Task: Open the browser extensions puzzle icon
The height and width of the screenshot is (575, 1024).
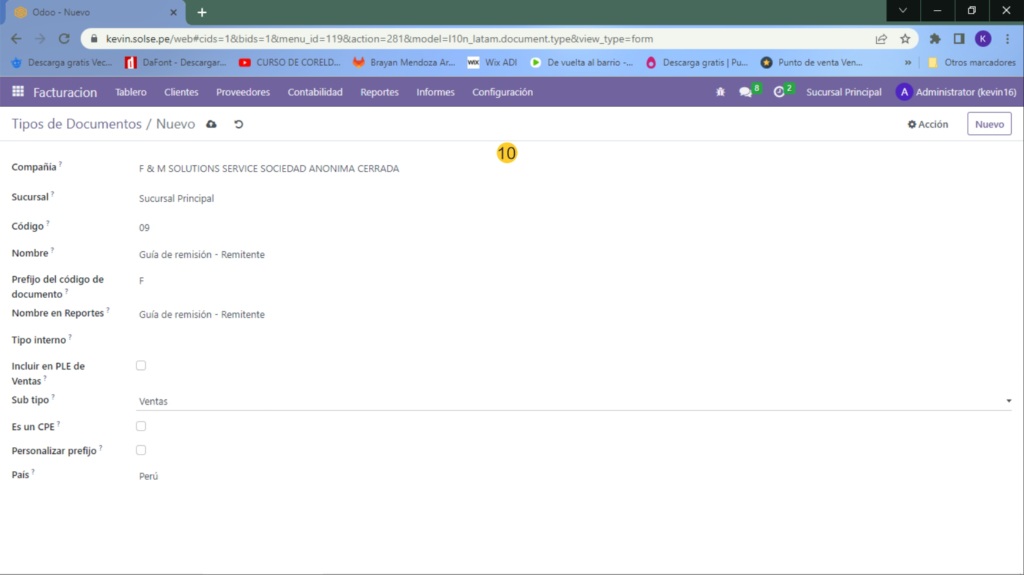Action: (935, 39)
